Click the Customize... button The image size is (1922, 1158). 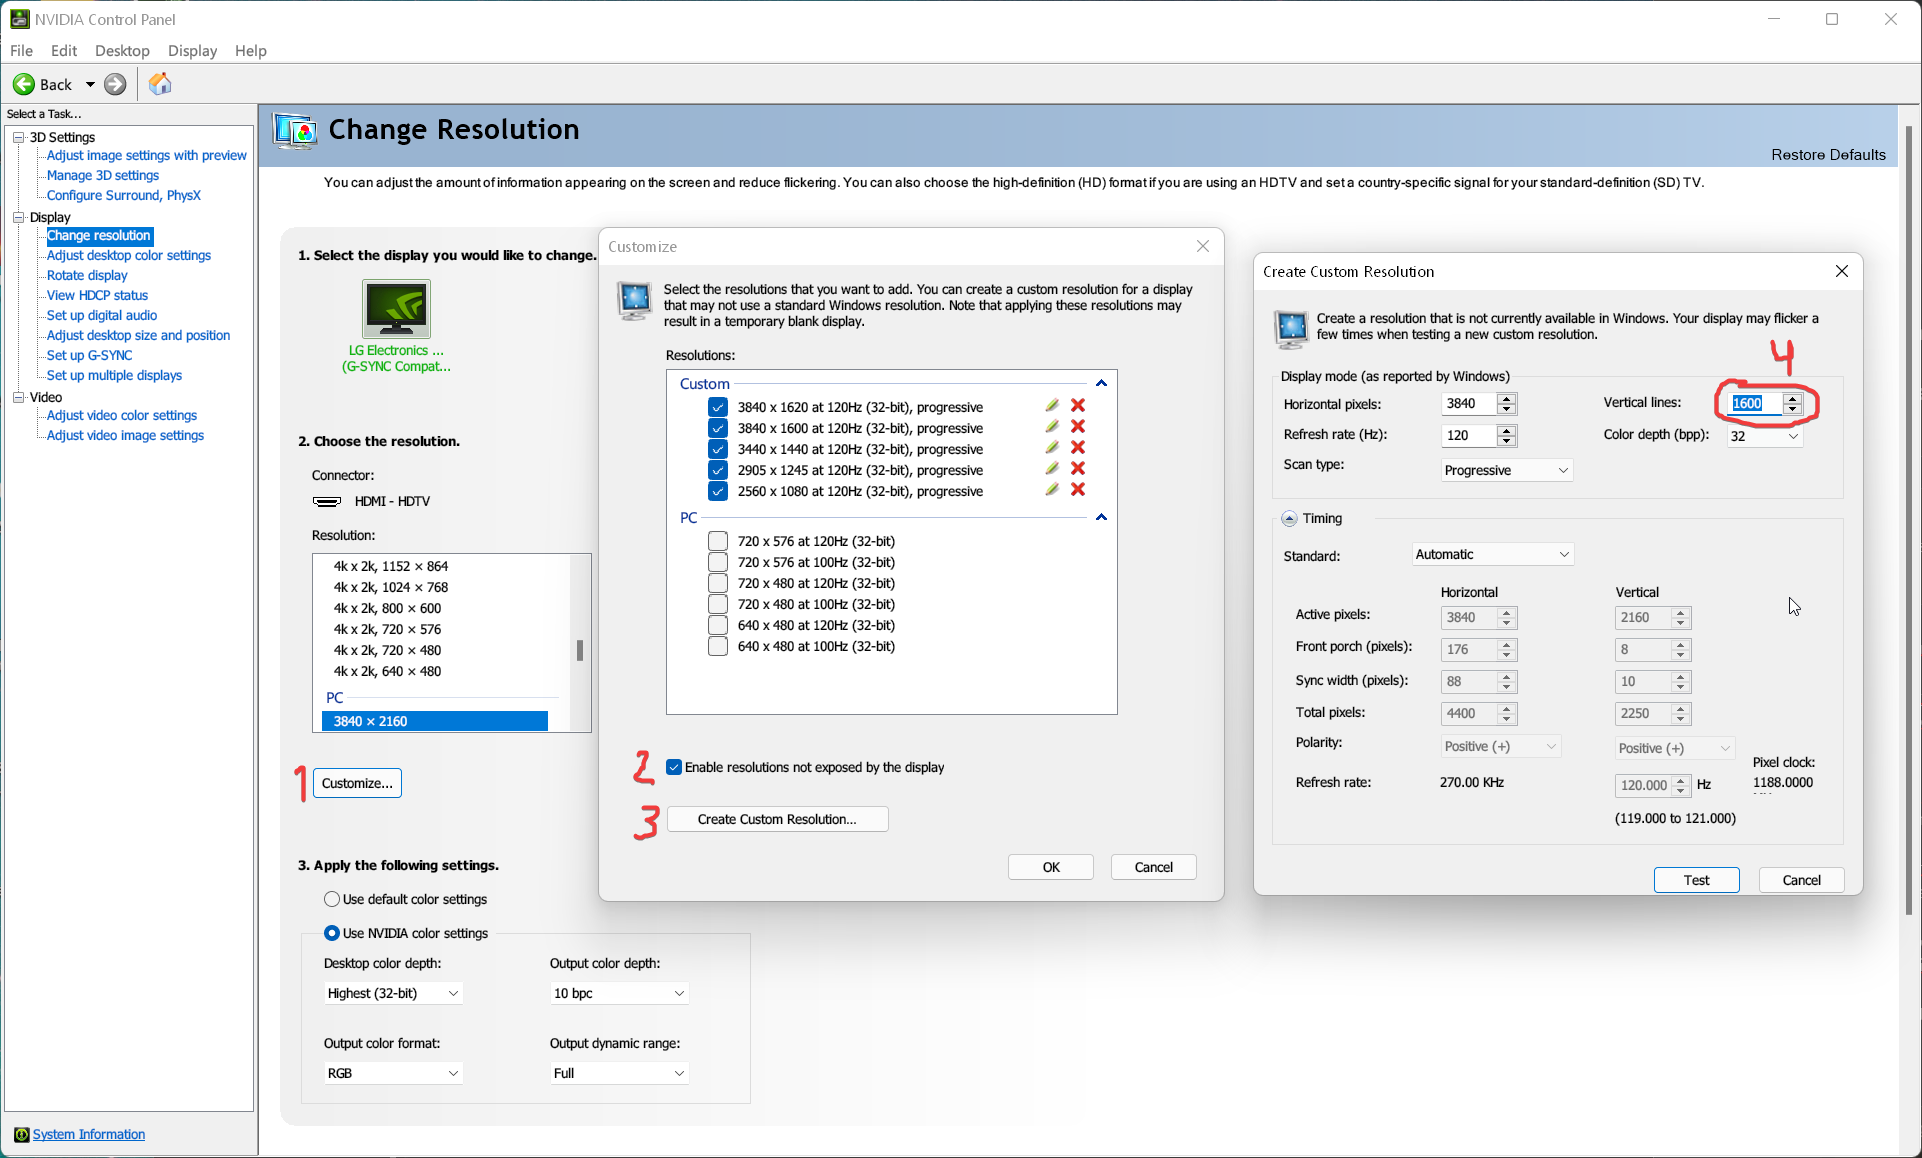[357, 783]
